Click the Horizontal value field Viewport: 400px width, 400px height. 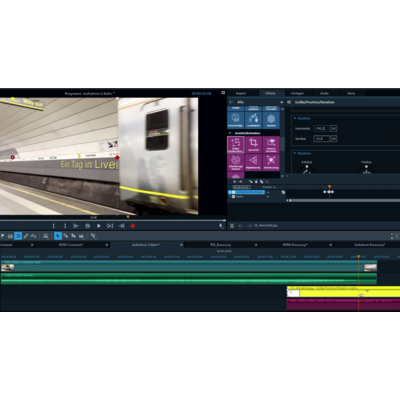321,128
